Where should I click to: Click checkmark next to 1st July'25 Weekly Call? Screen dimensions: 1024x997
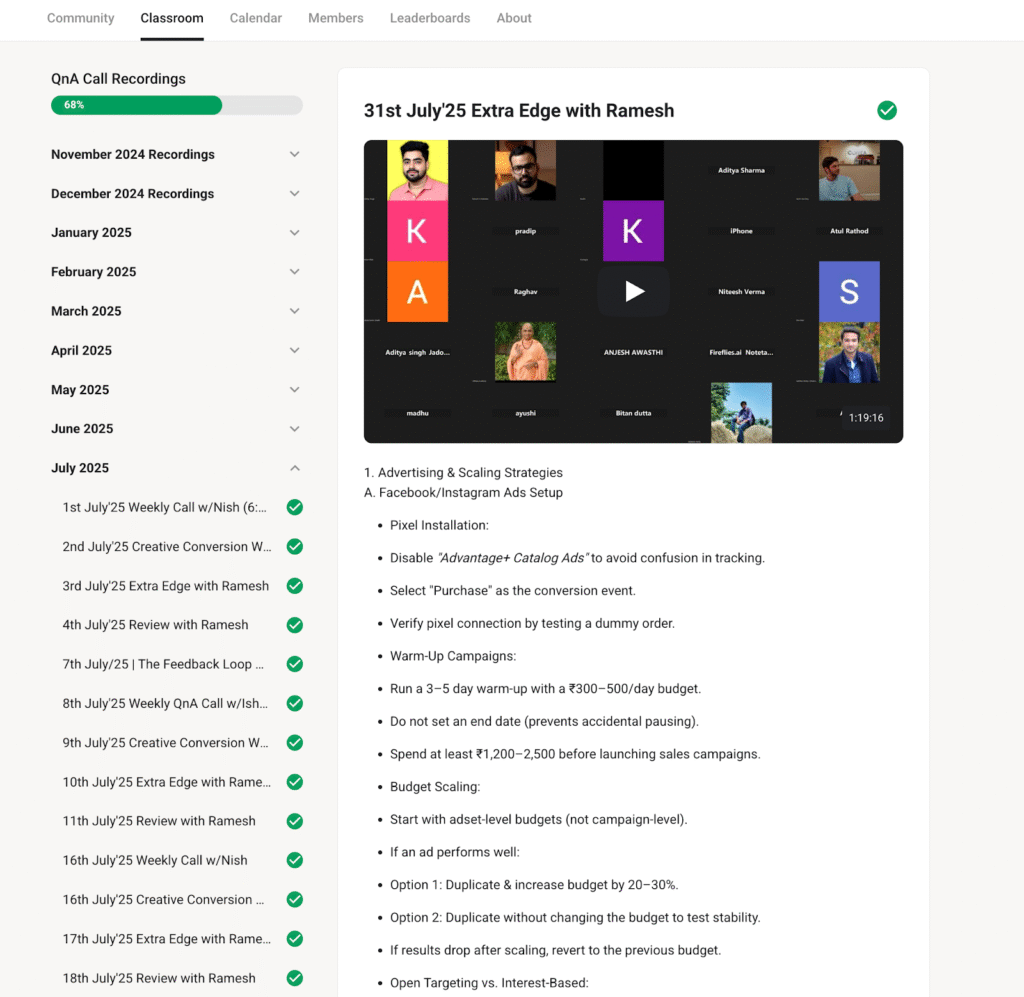coord(294,507)
